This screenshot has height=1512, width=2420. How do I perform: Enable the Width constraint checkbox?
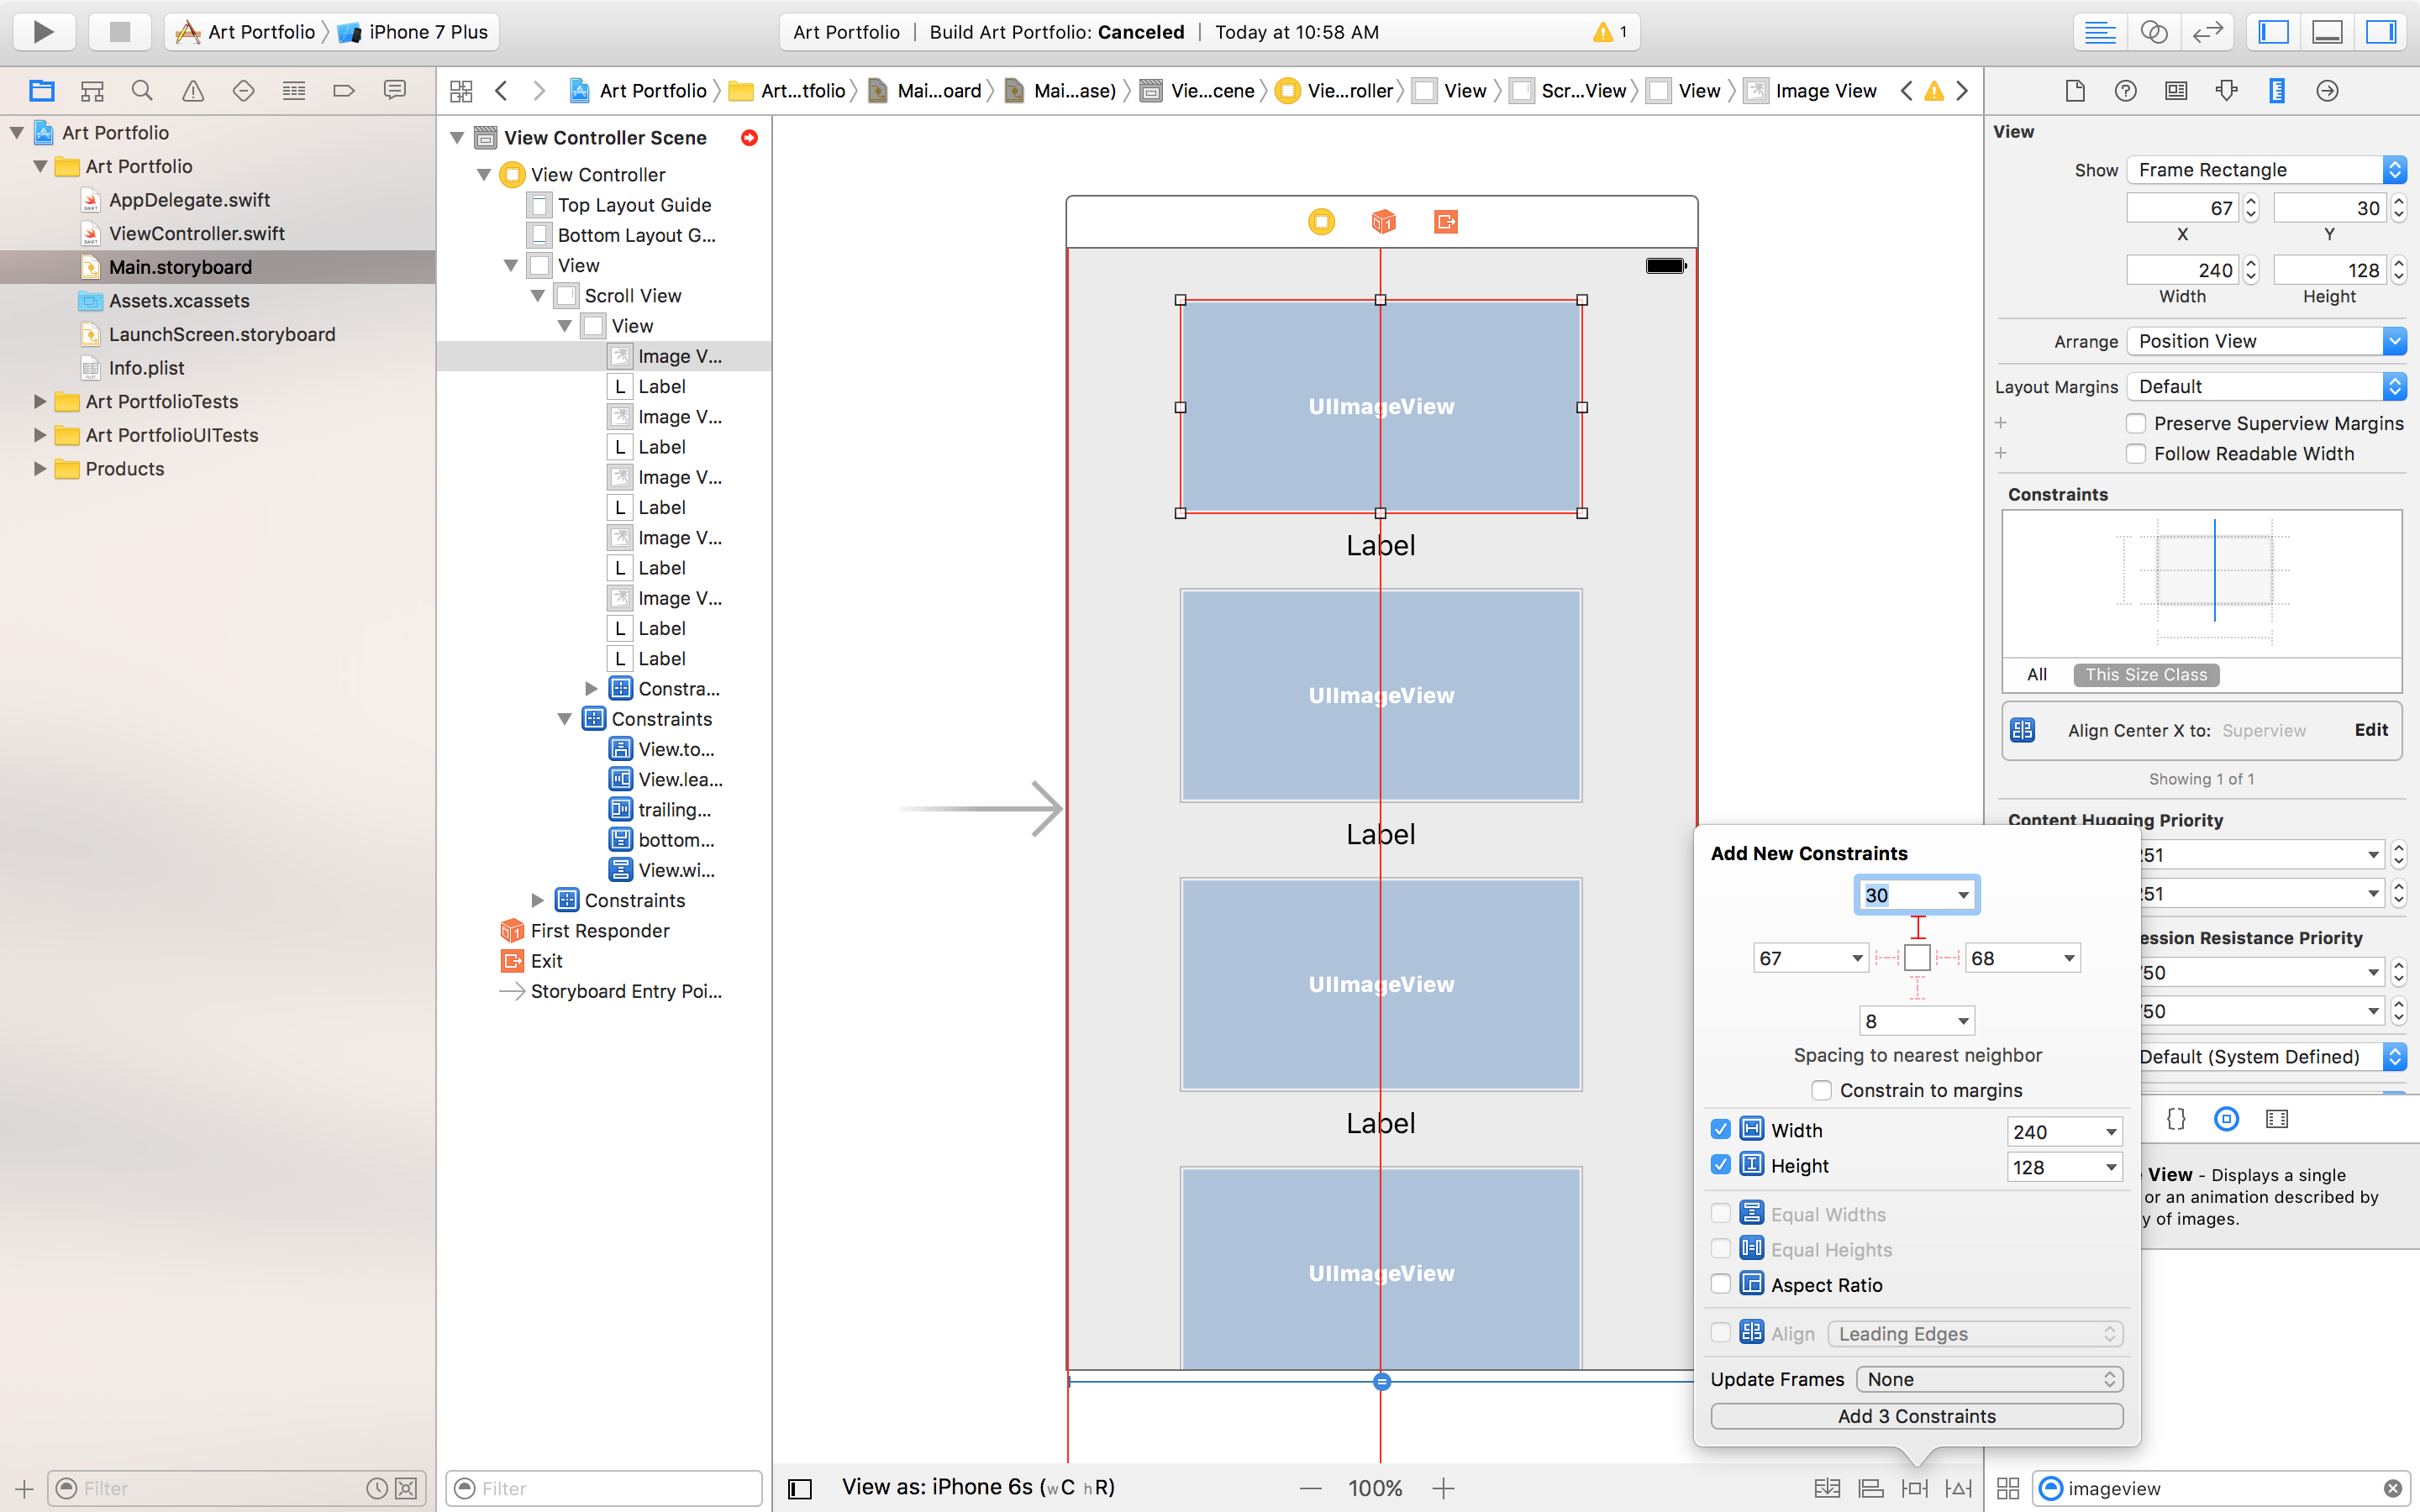1723,1129
